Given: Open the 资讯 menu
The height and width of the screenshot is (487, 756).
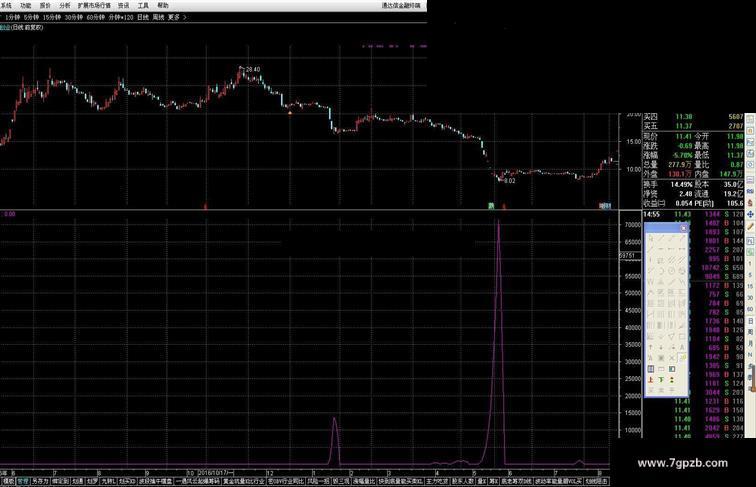Looking at the screenshot, I should (124, 5).
